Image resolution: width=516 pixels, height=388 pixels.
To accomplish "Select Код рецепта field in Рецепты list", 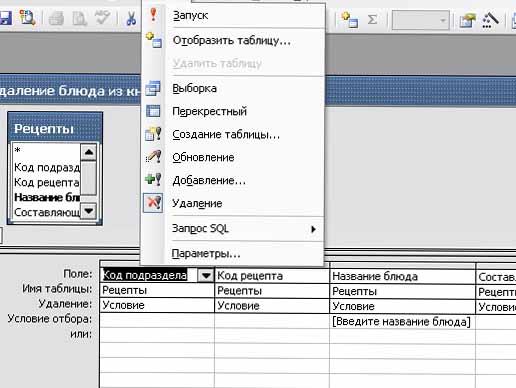I will click(46, 182).
